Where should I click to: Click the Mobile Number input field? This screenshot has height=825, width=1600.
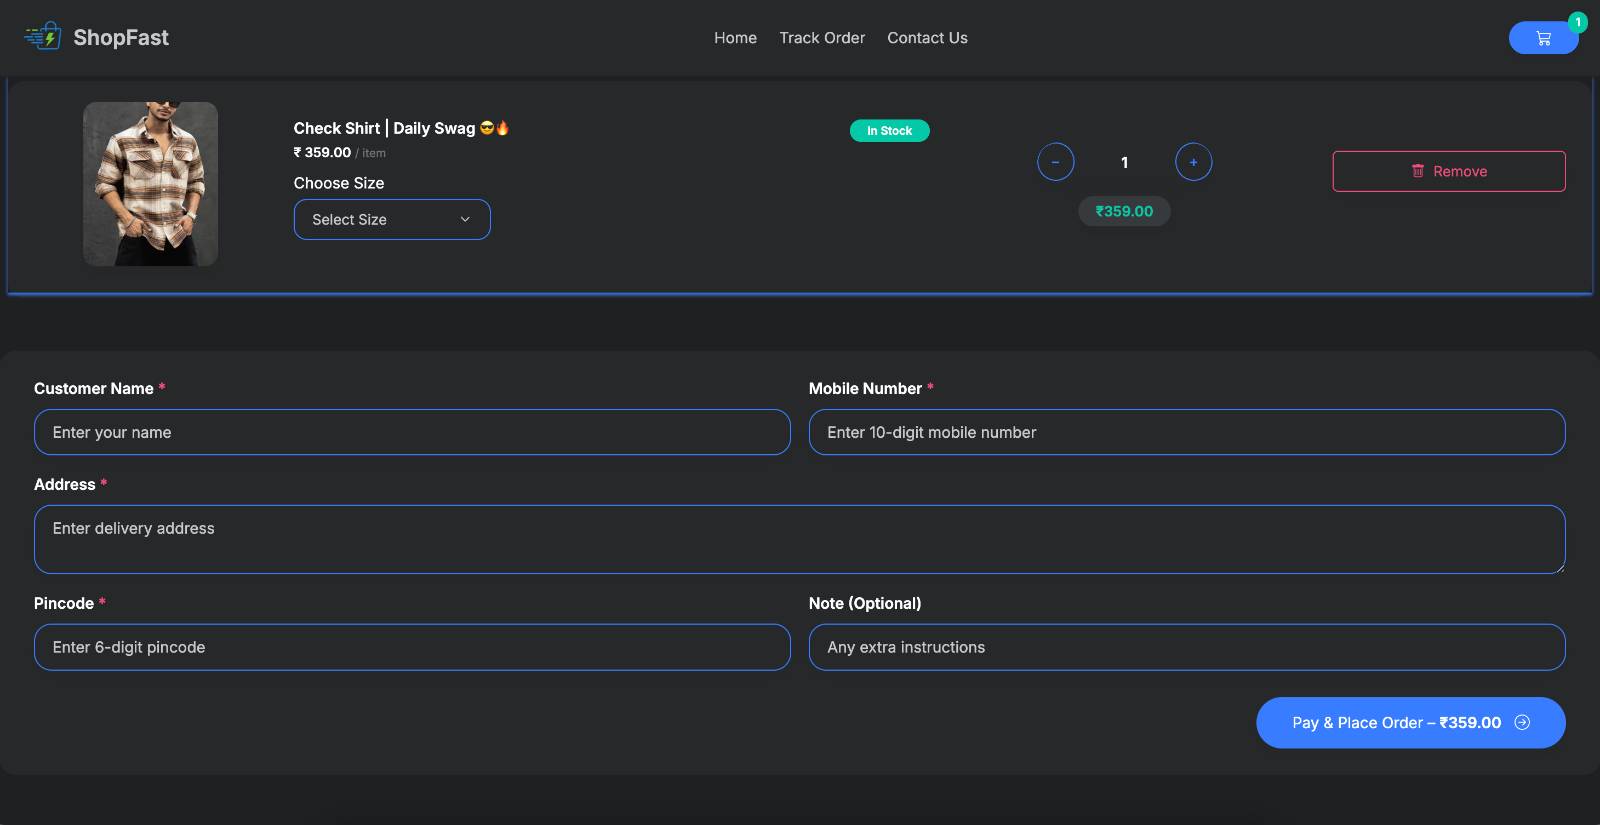click(x=1186, y=432)
